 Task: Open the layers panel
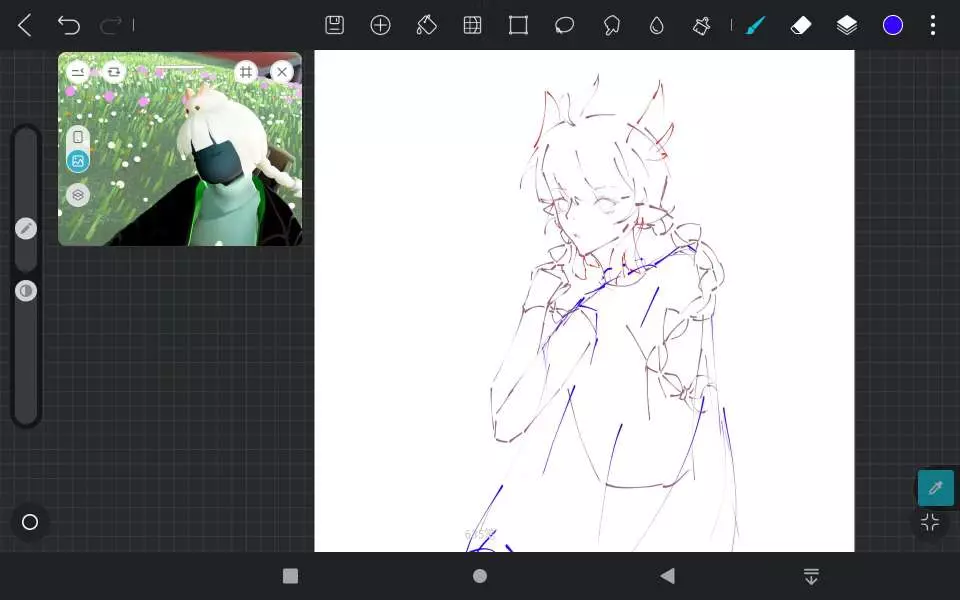pyautogui.click(x=847, y=25)
